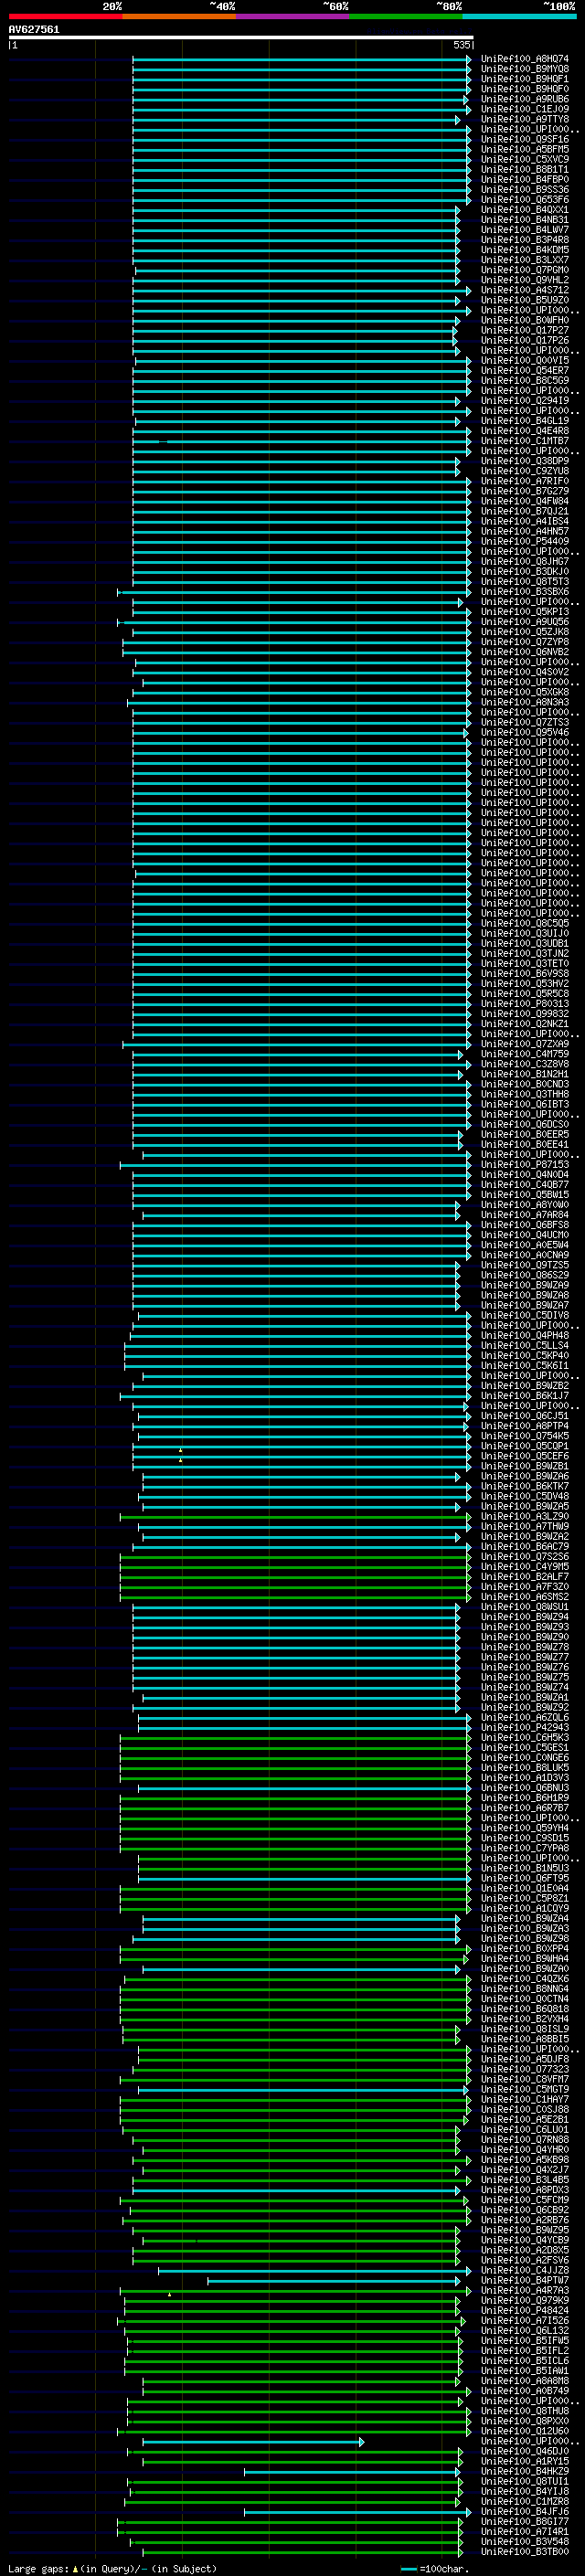Viewport: 585px width, 2576px height.
Task: Select label UniRef100_B5ICL6
Action: (525, 2361)
